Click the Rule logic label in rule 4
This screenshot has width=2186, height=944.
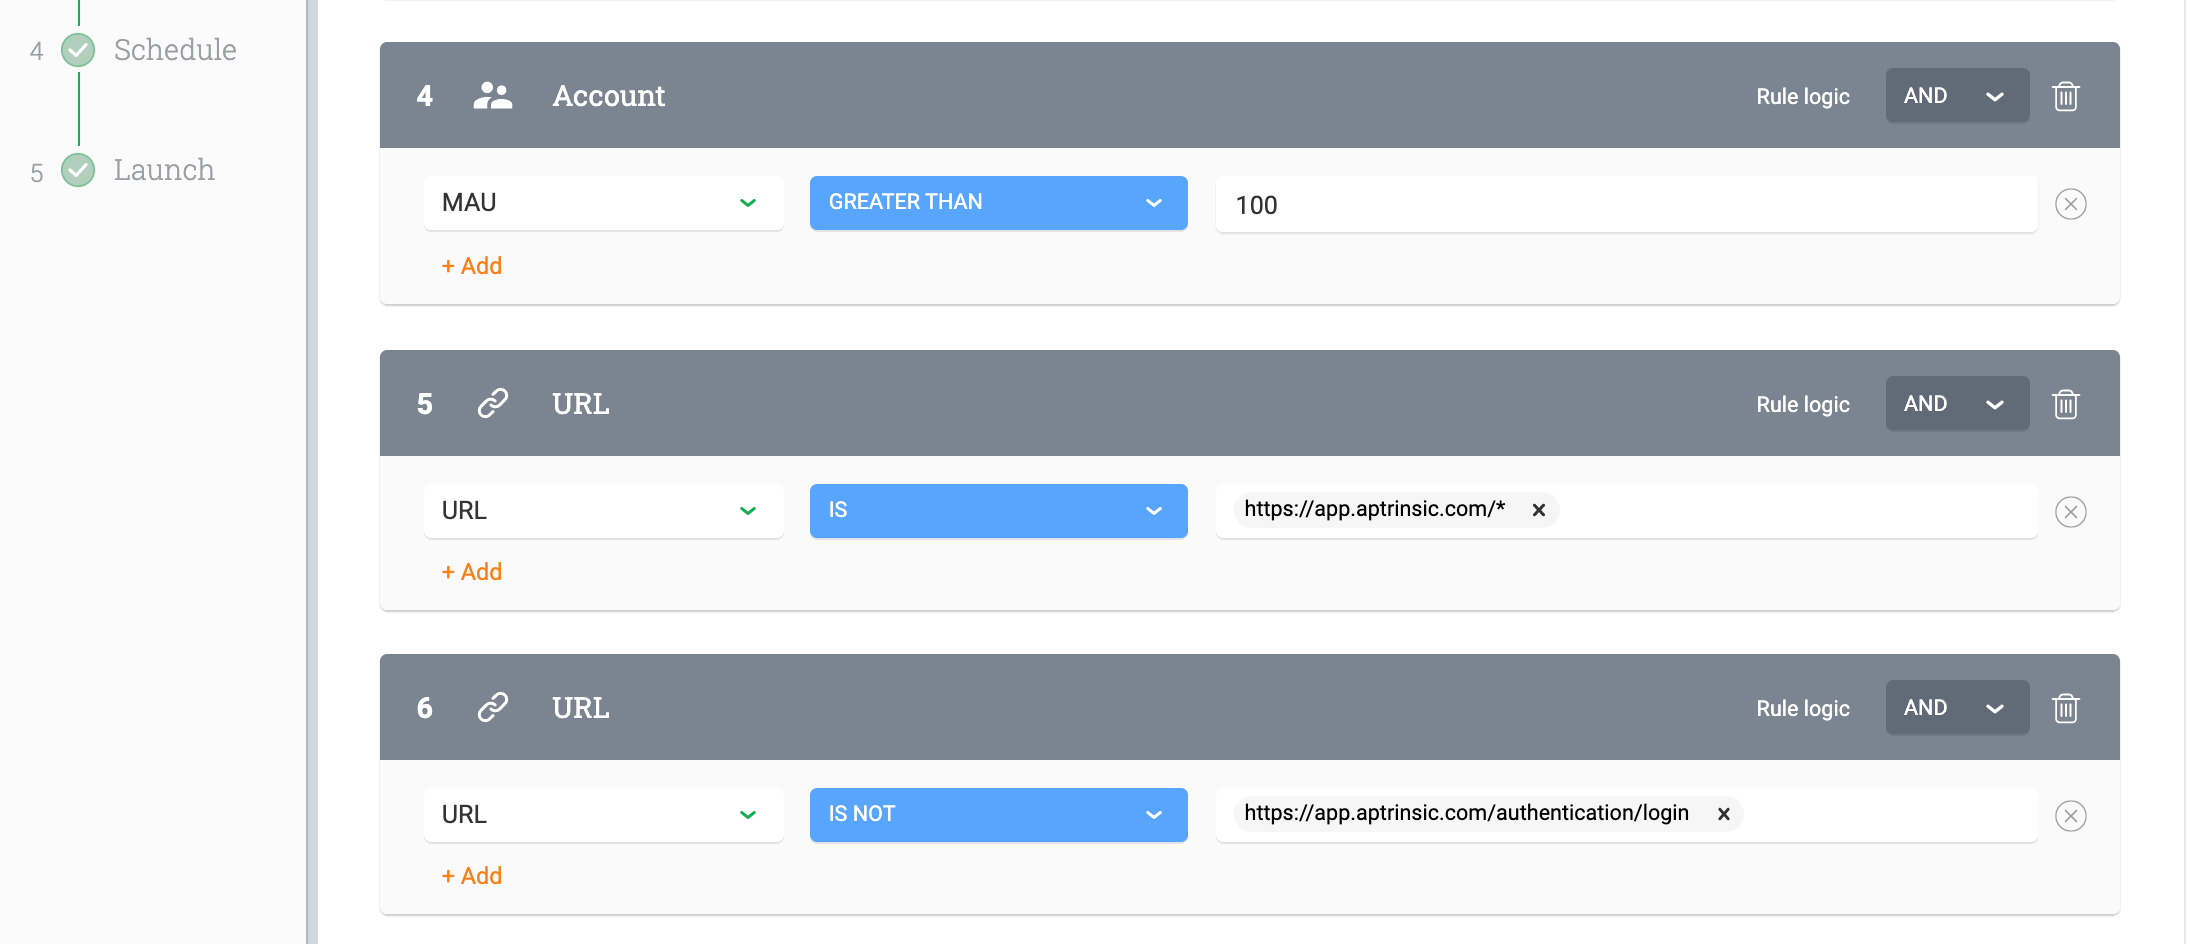click(1803, 97)
